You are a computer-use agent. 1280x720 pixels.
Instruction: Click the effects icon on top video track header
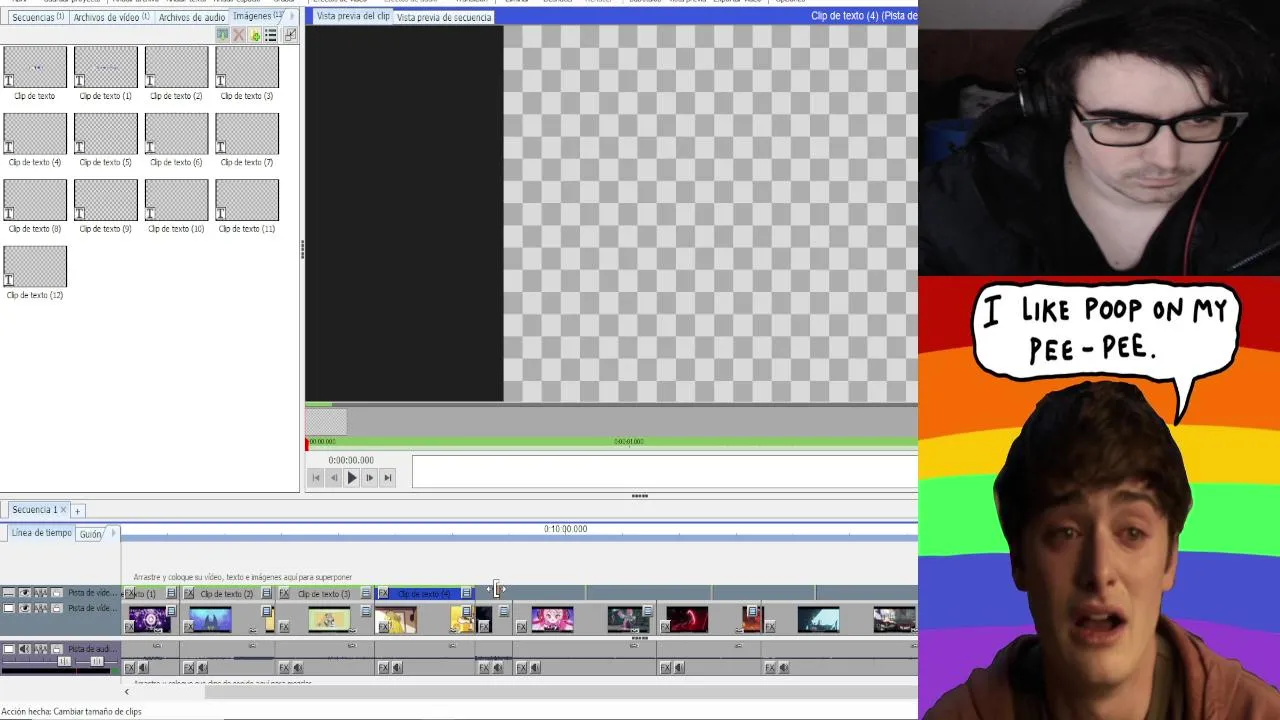click(x=41, y=593)
